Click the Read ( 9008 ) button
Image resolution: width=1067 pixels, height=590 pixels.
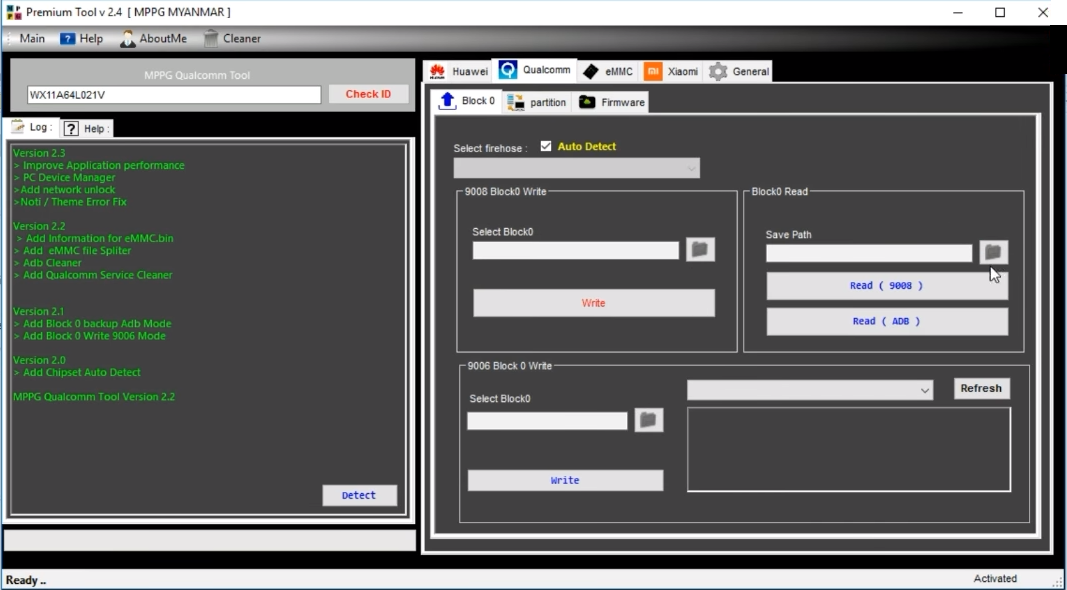(887, 286)
